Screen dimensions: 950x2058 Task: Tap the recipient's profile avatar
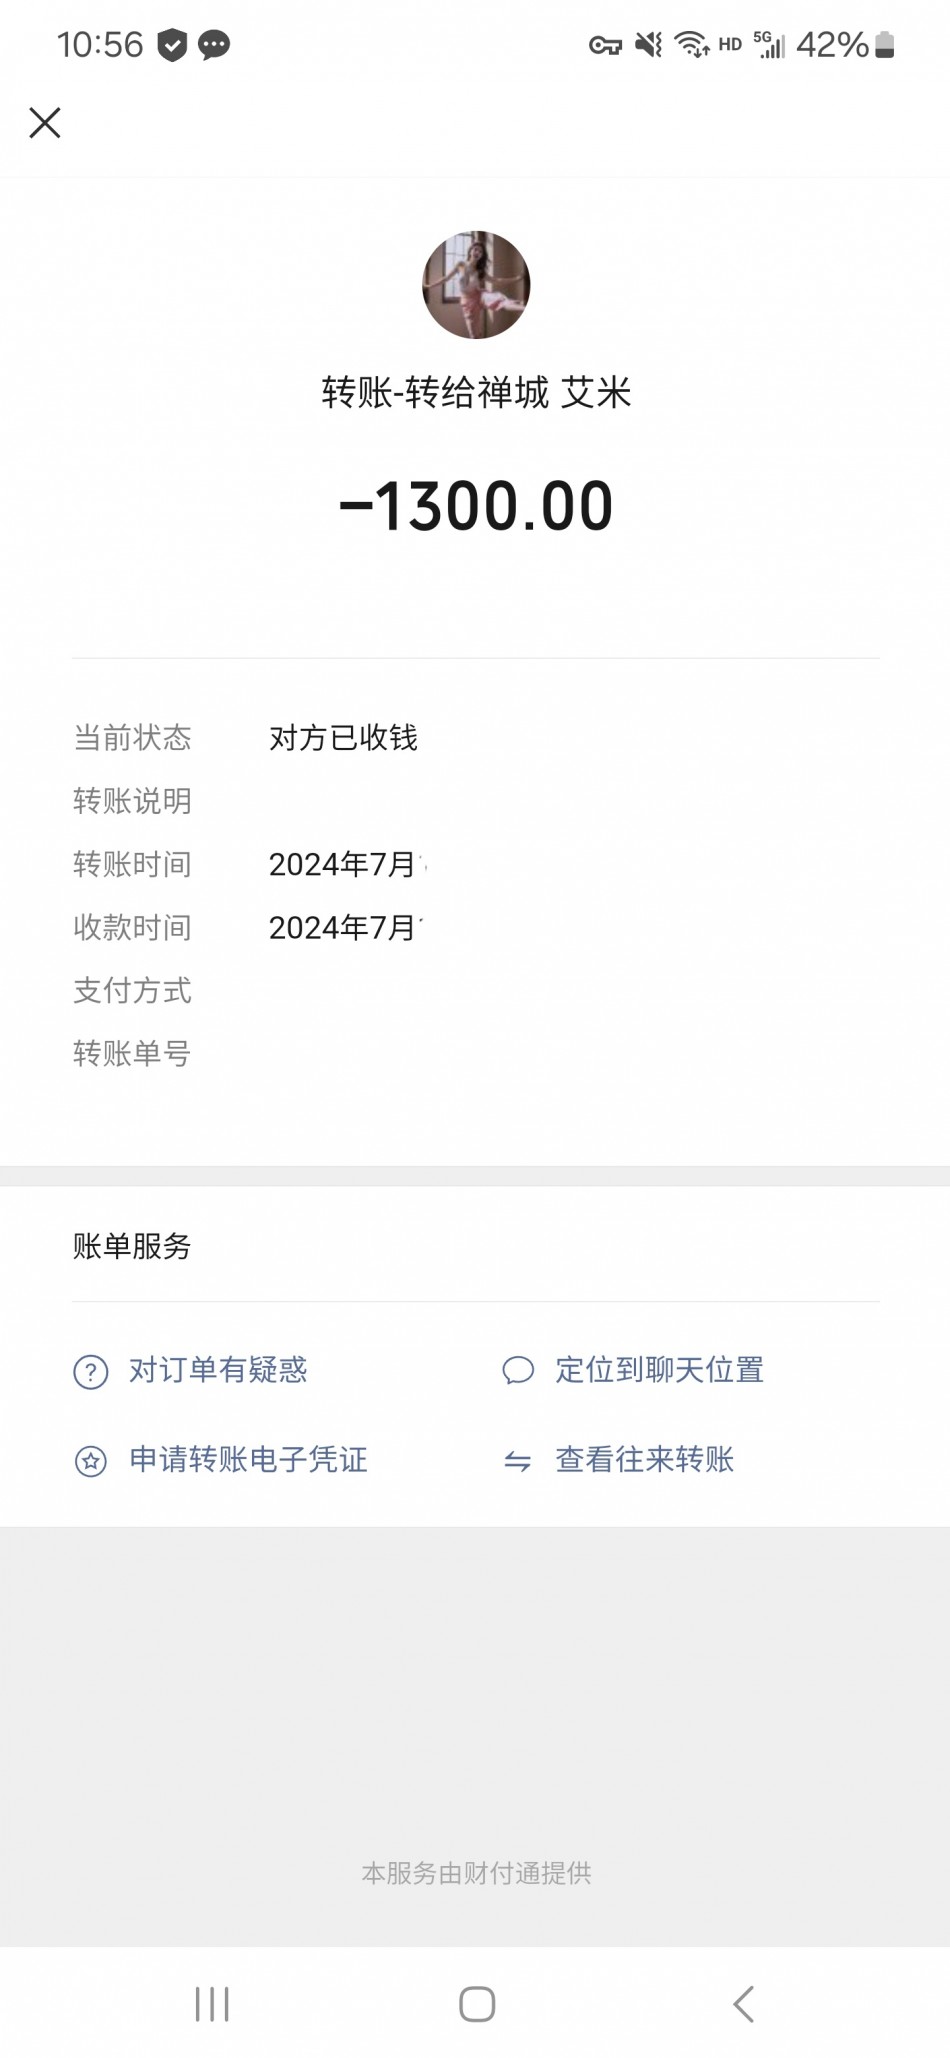point(476,285)
